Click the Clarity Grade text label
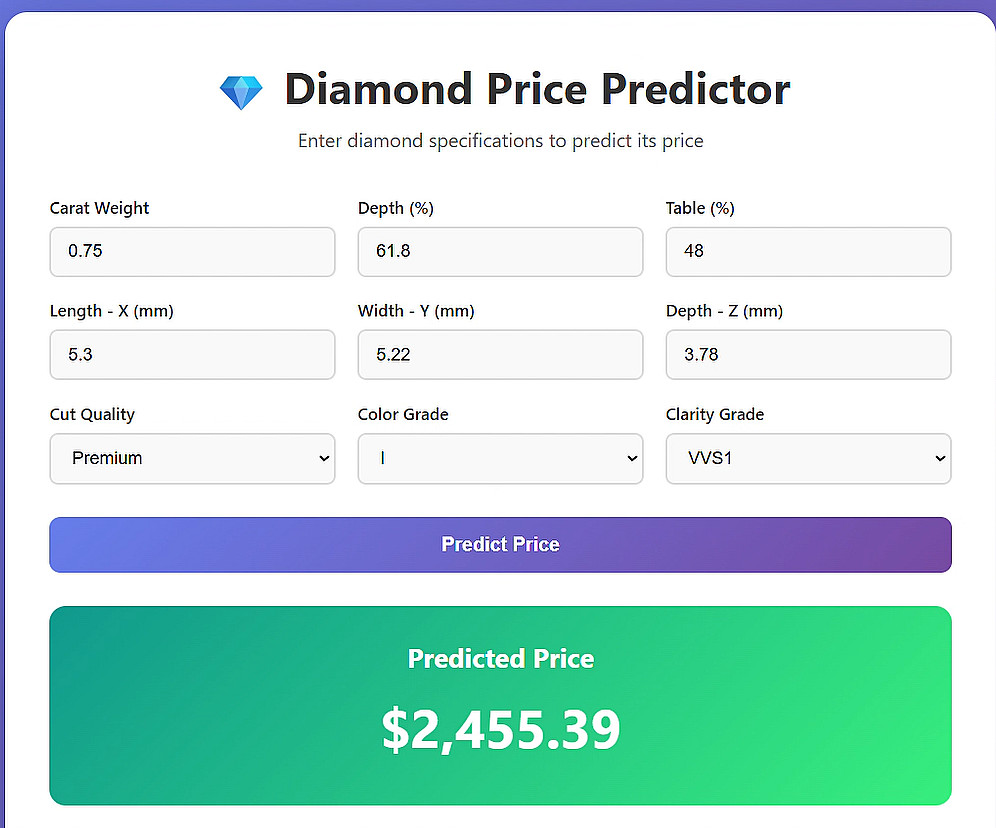Viewport: 996px width, 828px height. 714,414
